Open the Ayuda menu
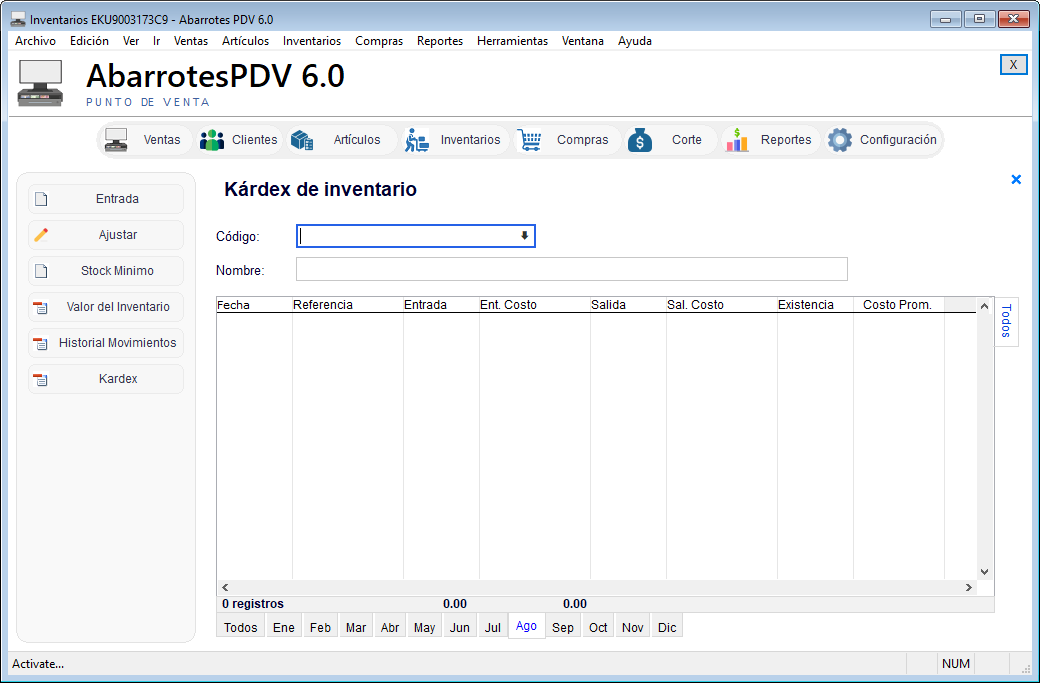Viewport: 1040px width, 683px height. pyautogui.click(x=635, y=41)
